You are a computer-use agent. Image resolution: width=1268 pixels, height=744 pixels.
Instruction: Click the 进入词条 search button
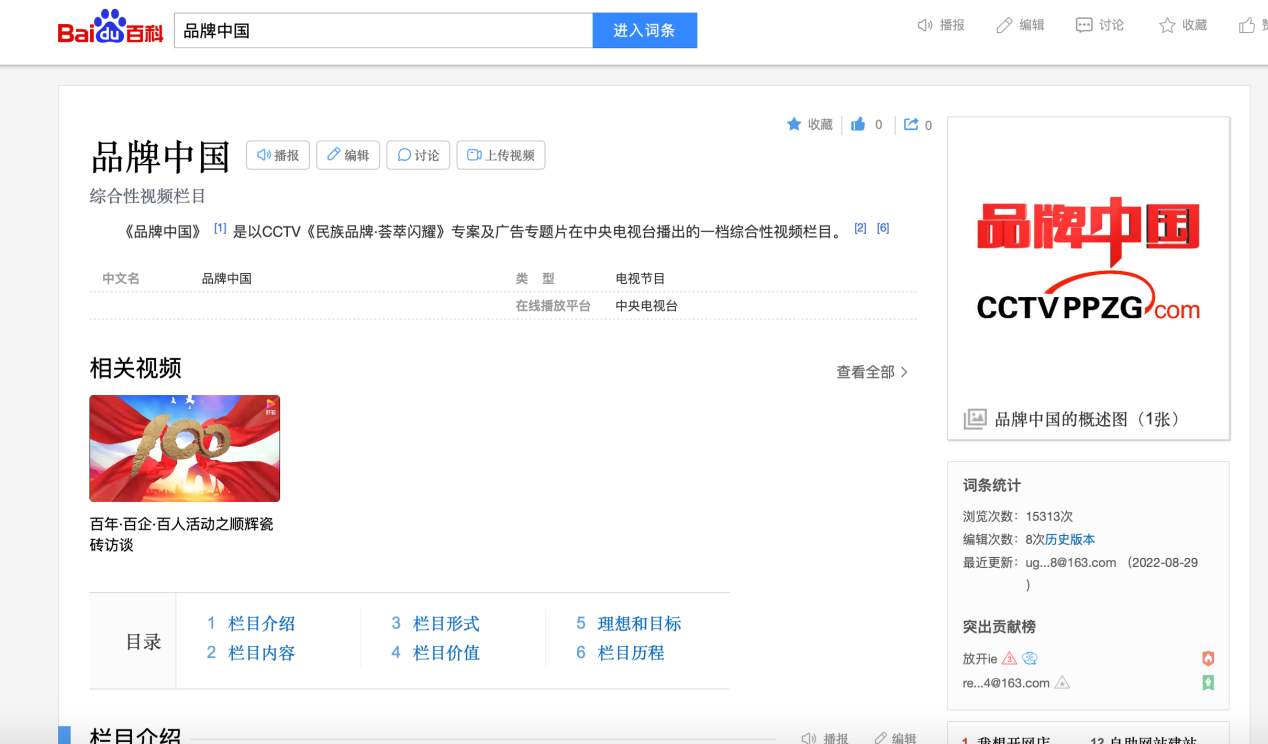(x=645, y=30)
